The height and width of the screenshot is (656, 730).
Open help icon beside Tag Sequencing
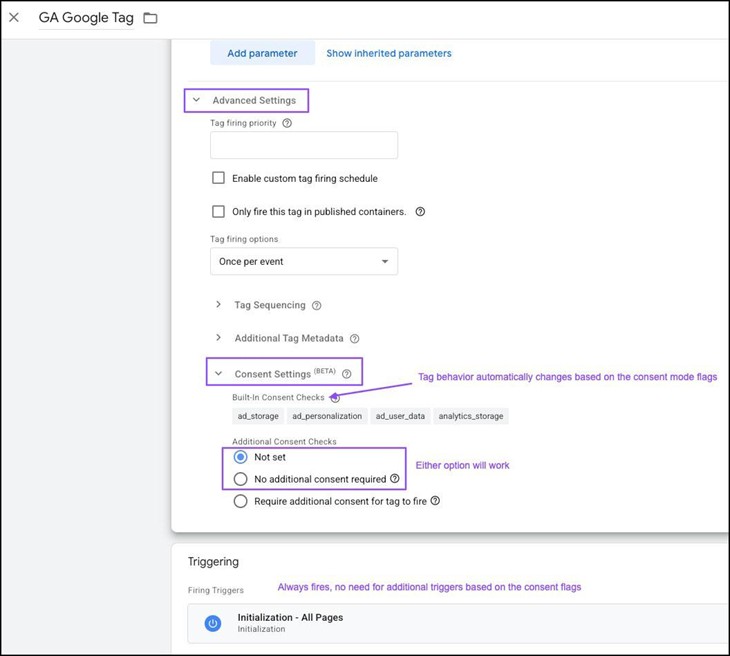click(317, 305)
